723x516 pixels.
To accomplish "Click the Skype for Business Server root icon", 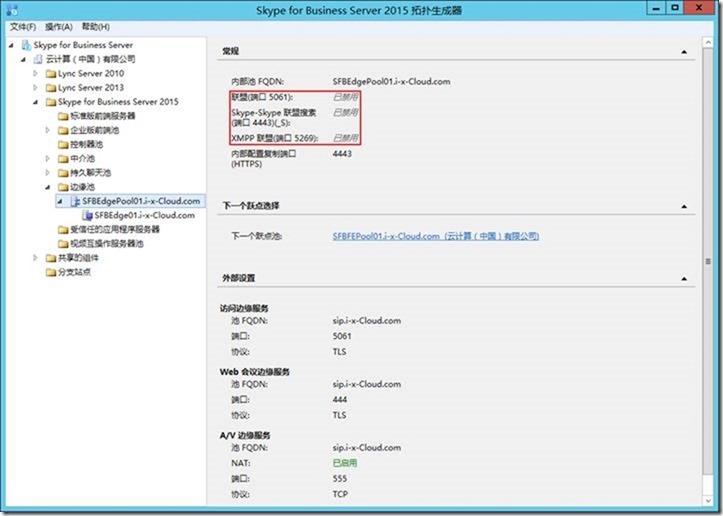I will pos(26,45).
